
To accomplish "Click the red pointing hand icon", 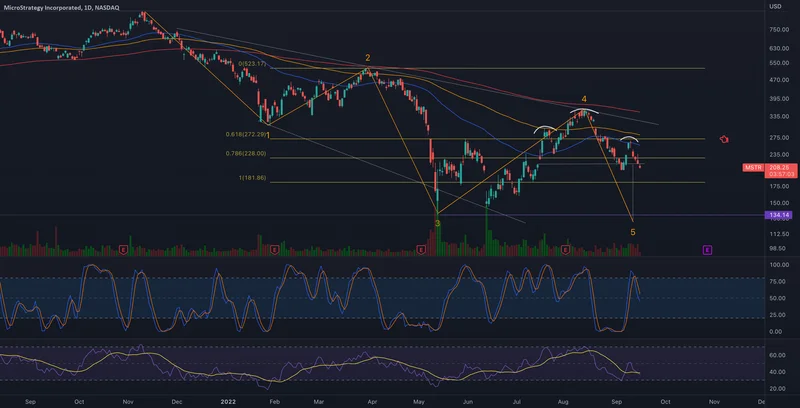I will click(724, 139).
